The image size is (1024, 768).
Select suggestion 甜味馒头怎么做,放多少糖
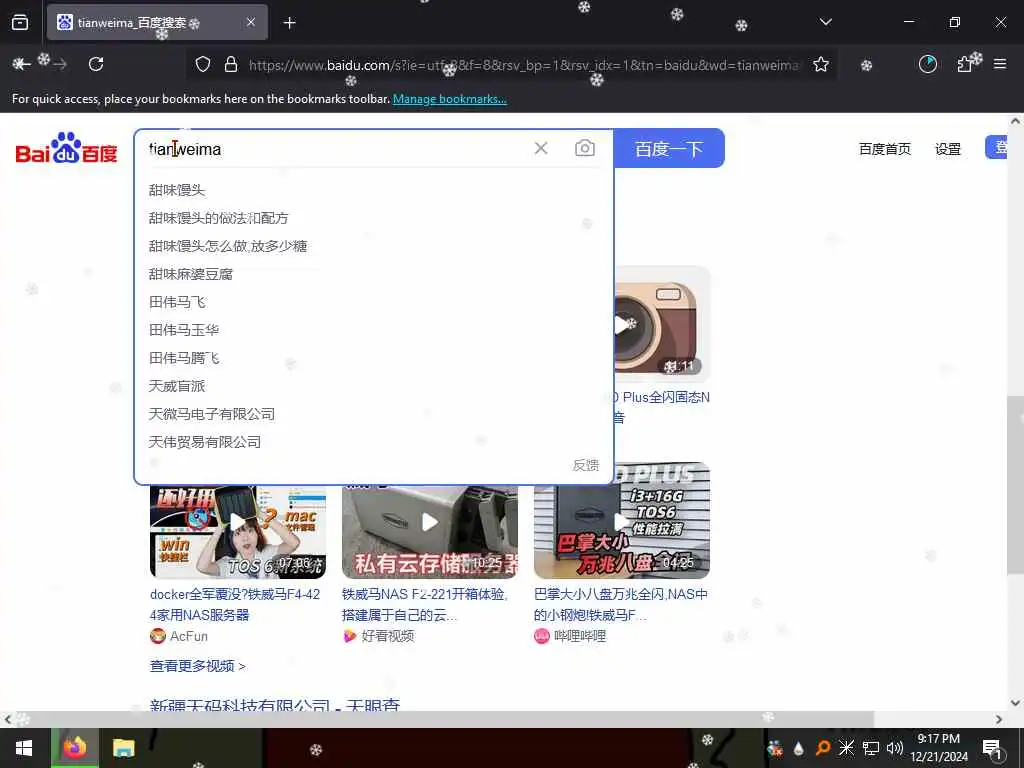coord(228,246)
